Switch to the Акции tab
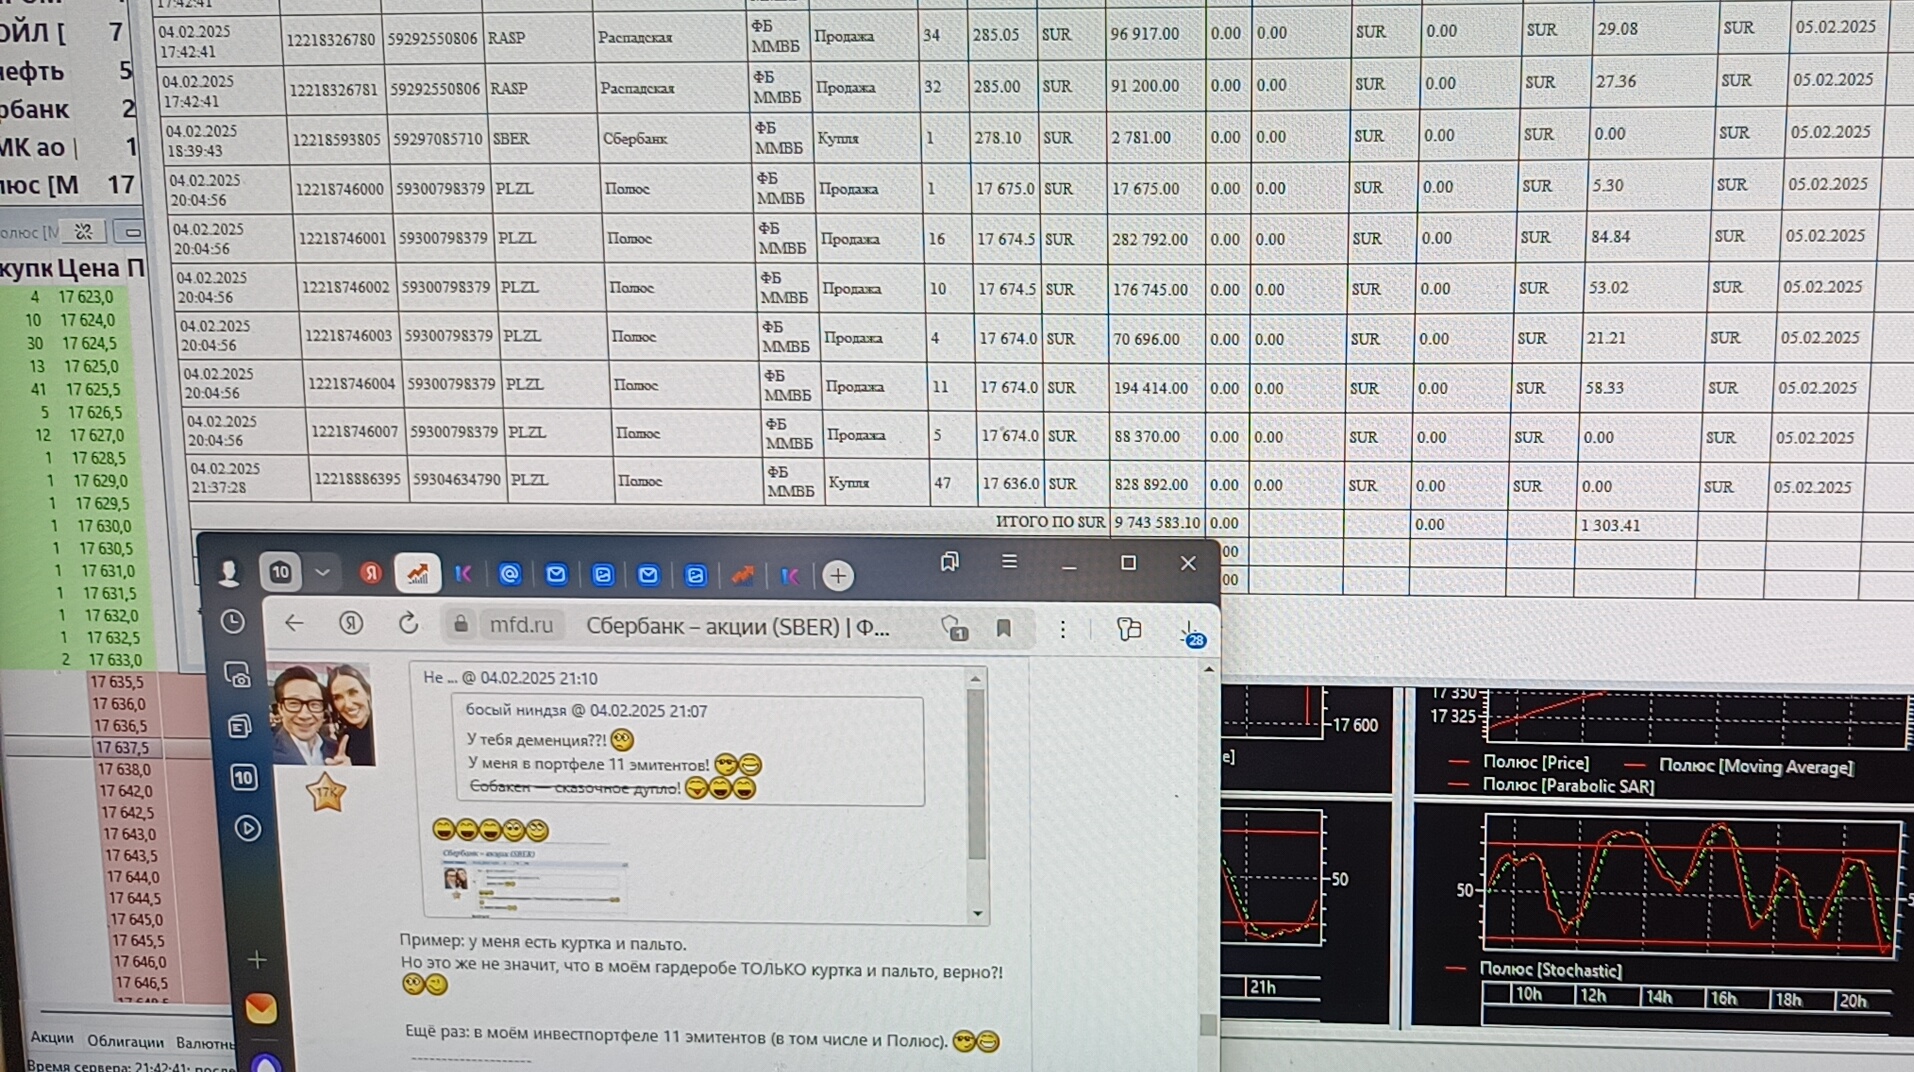 coord(52,1038)
